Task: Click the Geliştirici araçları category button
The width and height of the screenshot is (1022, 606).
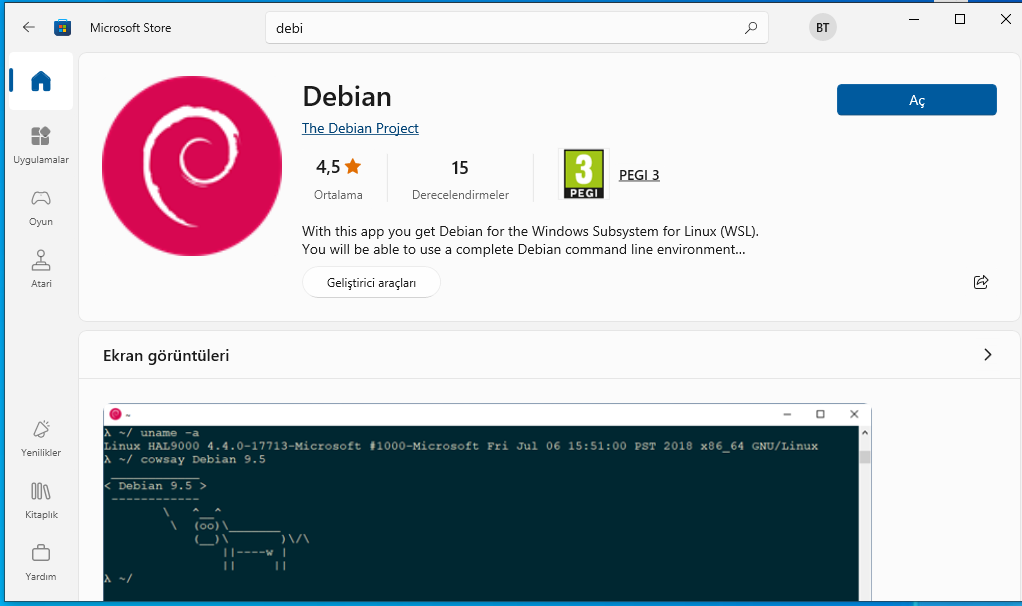Action: pyautogui.click(x=371, y=283)
